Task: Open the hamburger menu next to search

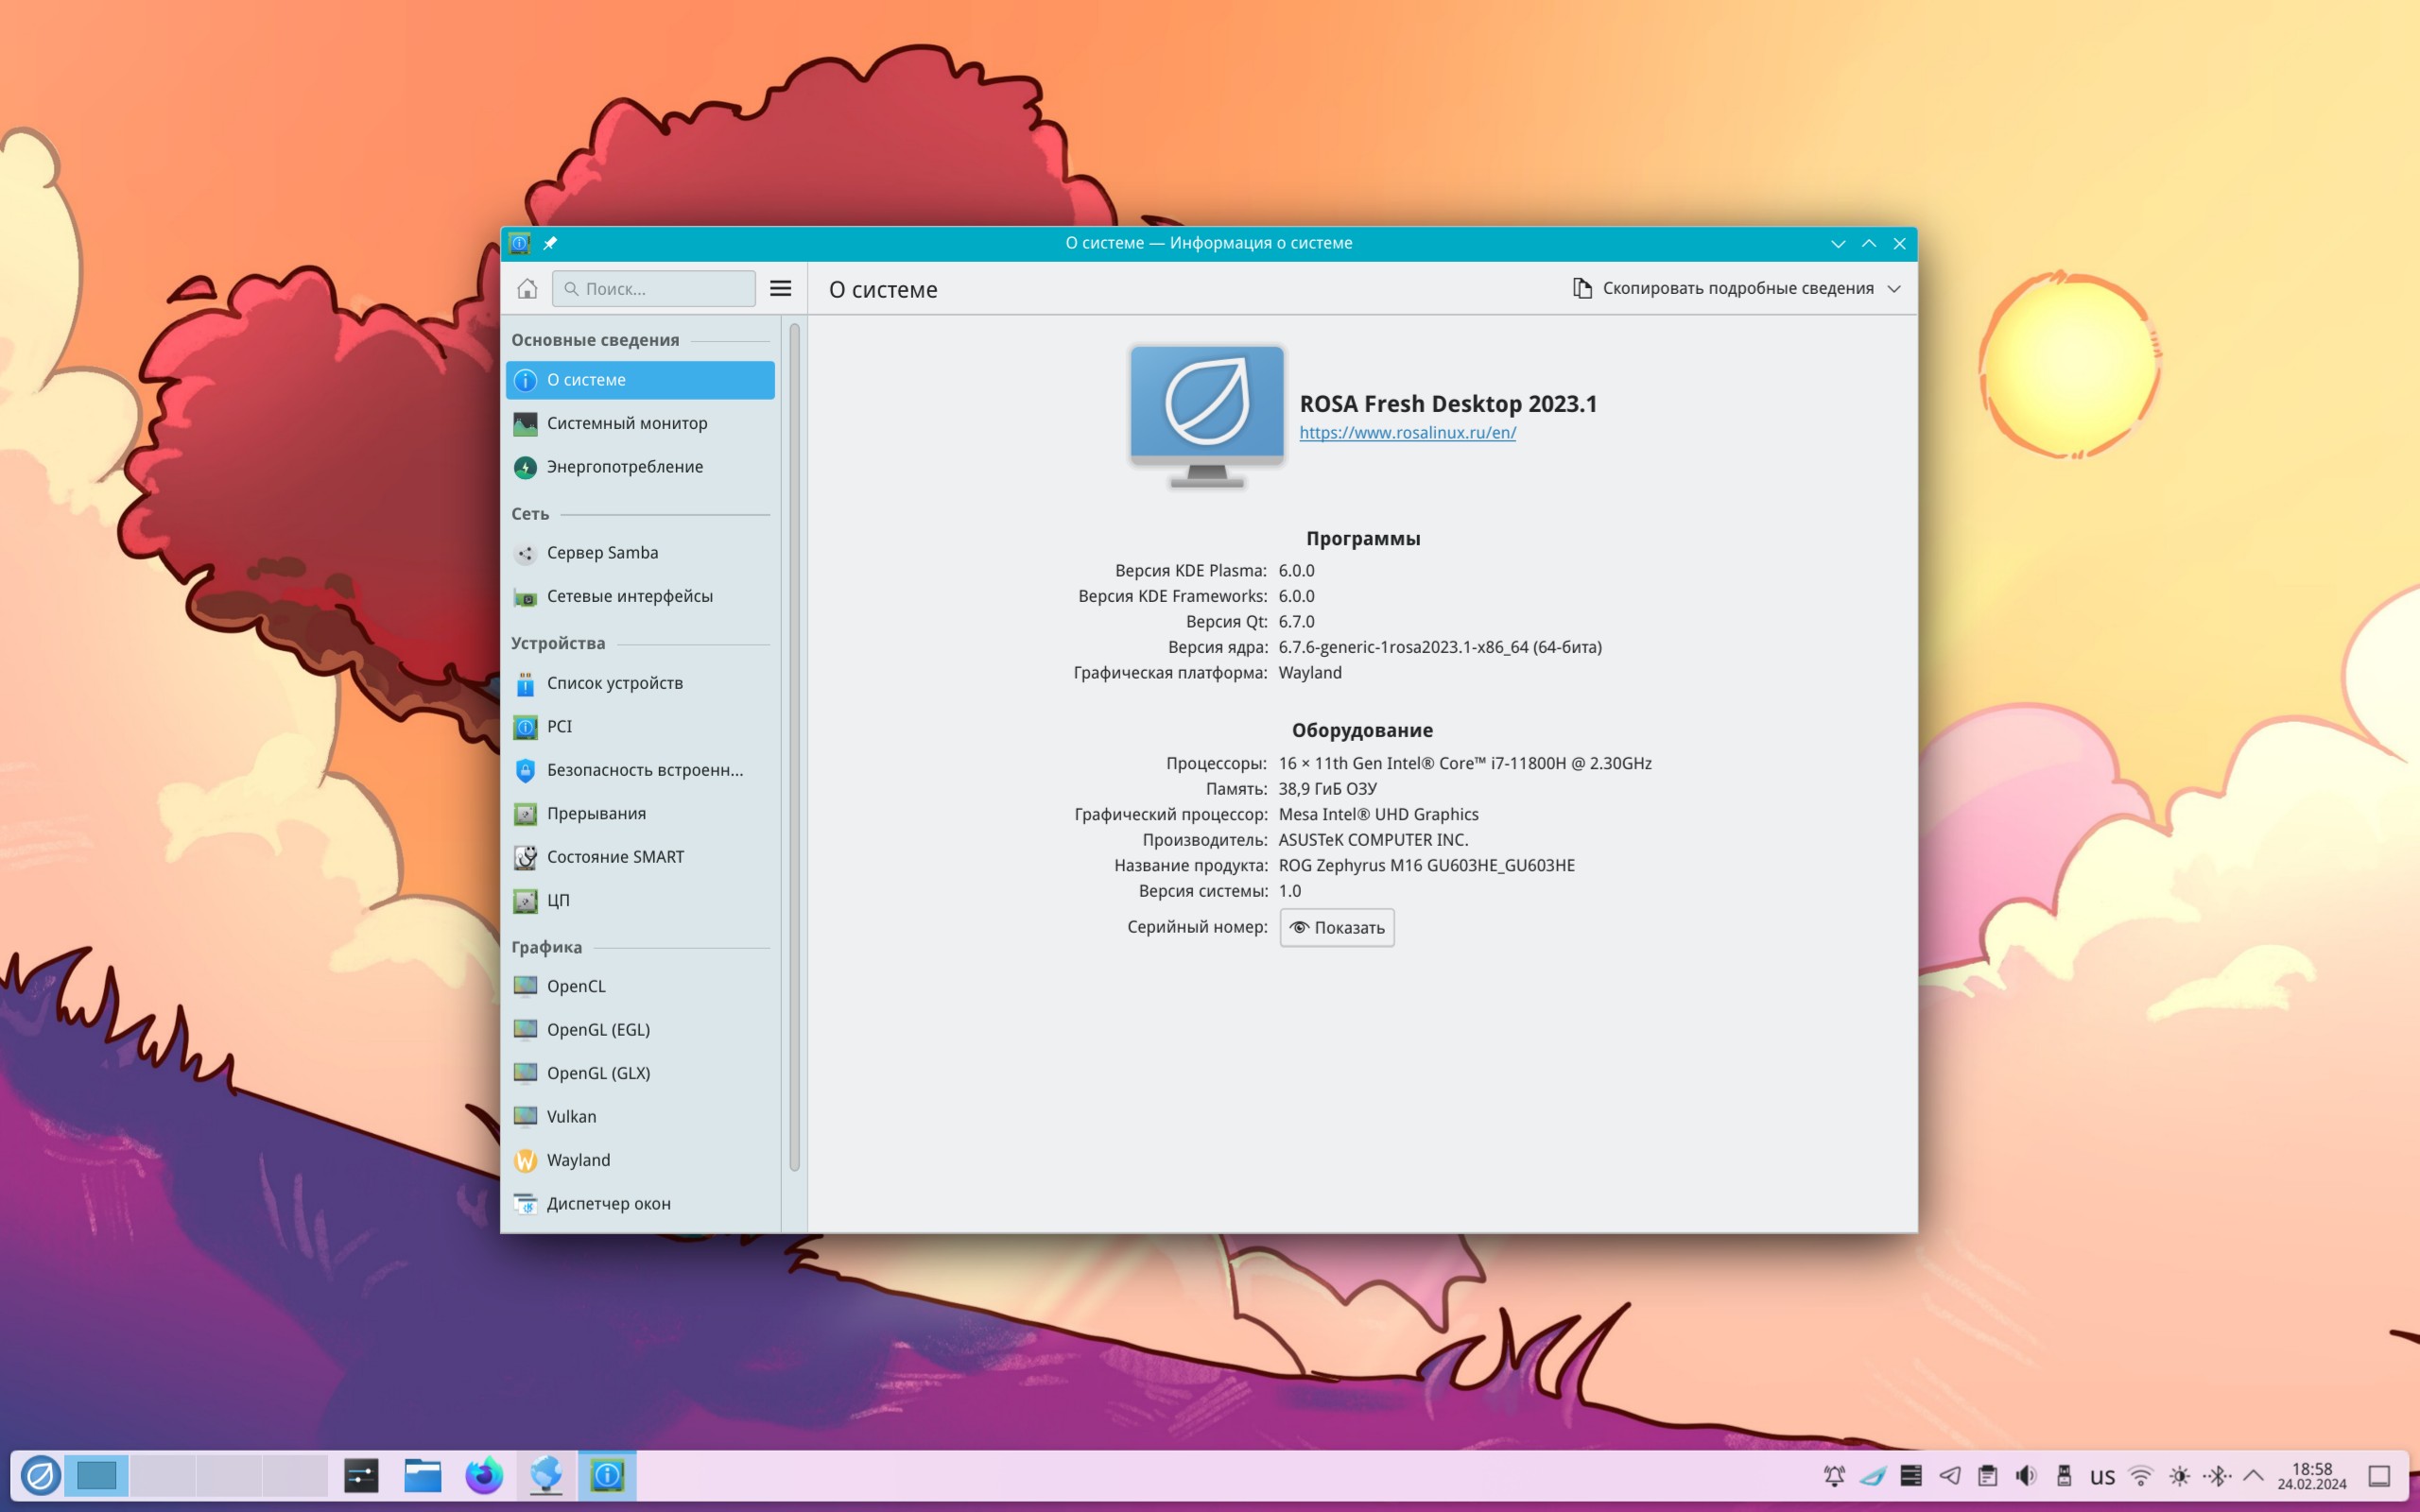Action: (780, 289)
